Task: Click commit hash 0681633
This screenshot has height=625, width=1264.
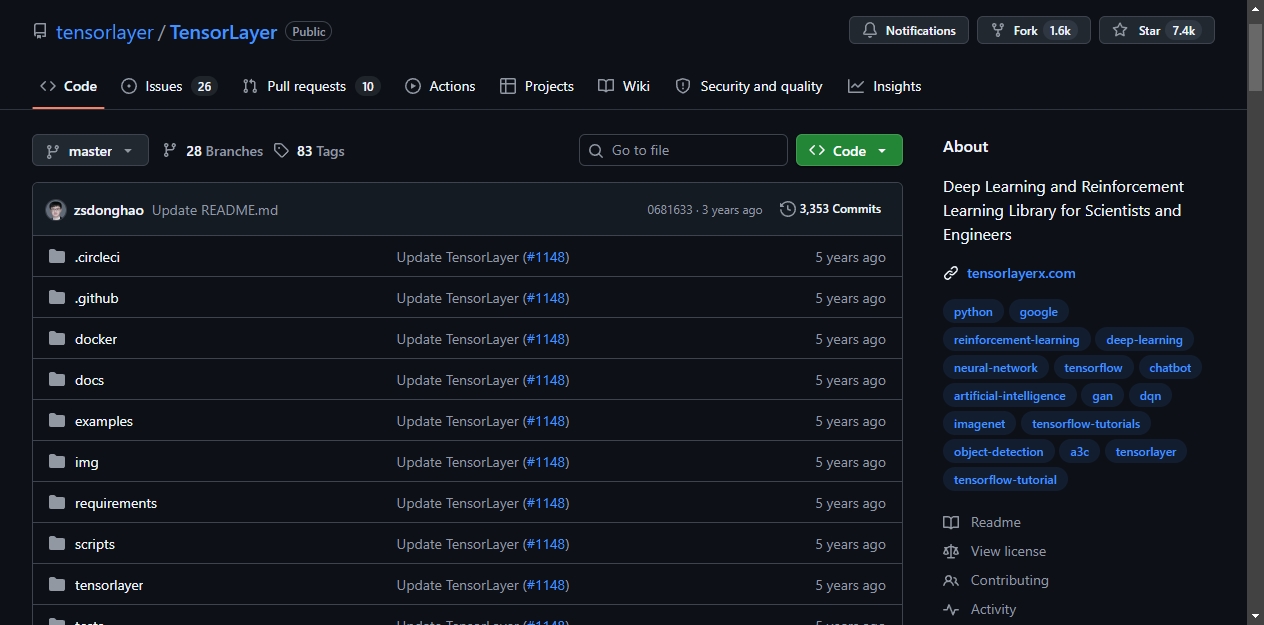Action: tap(670, 210)
